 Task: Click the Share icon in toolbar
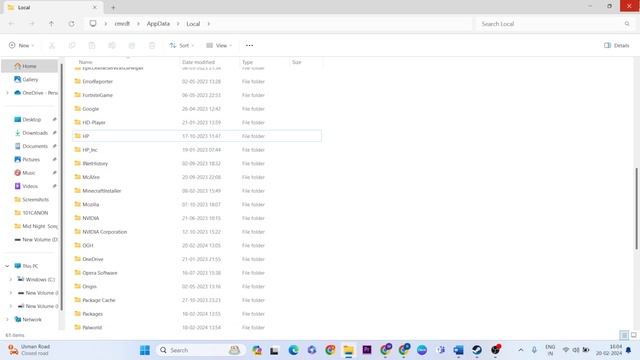(x=132, y=45)
